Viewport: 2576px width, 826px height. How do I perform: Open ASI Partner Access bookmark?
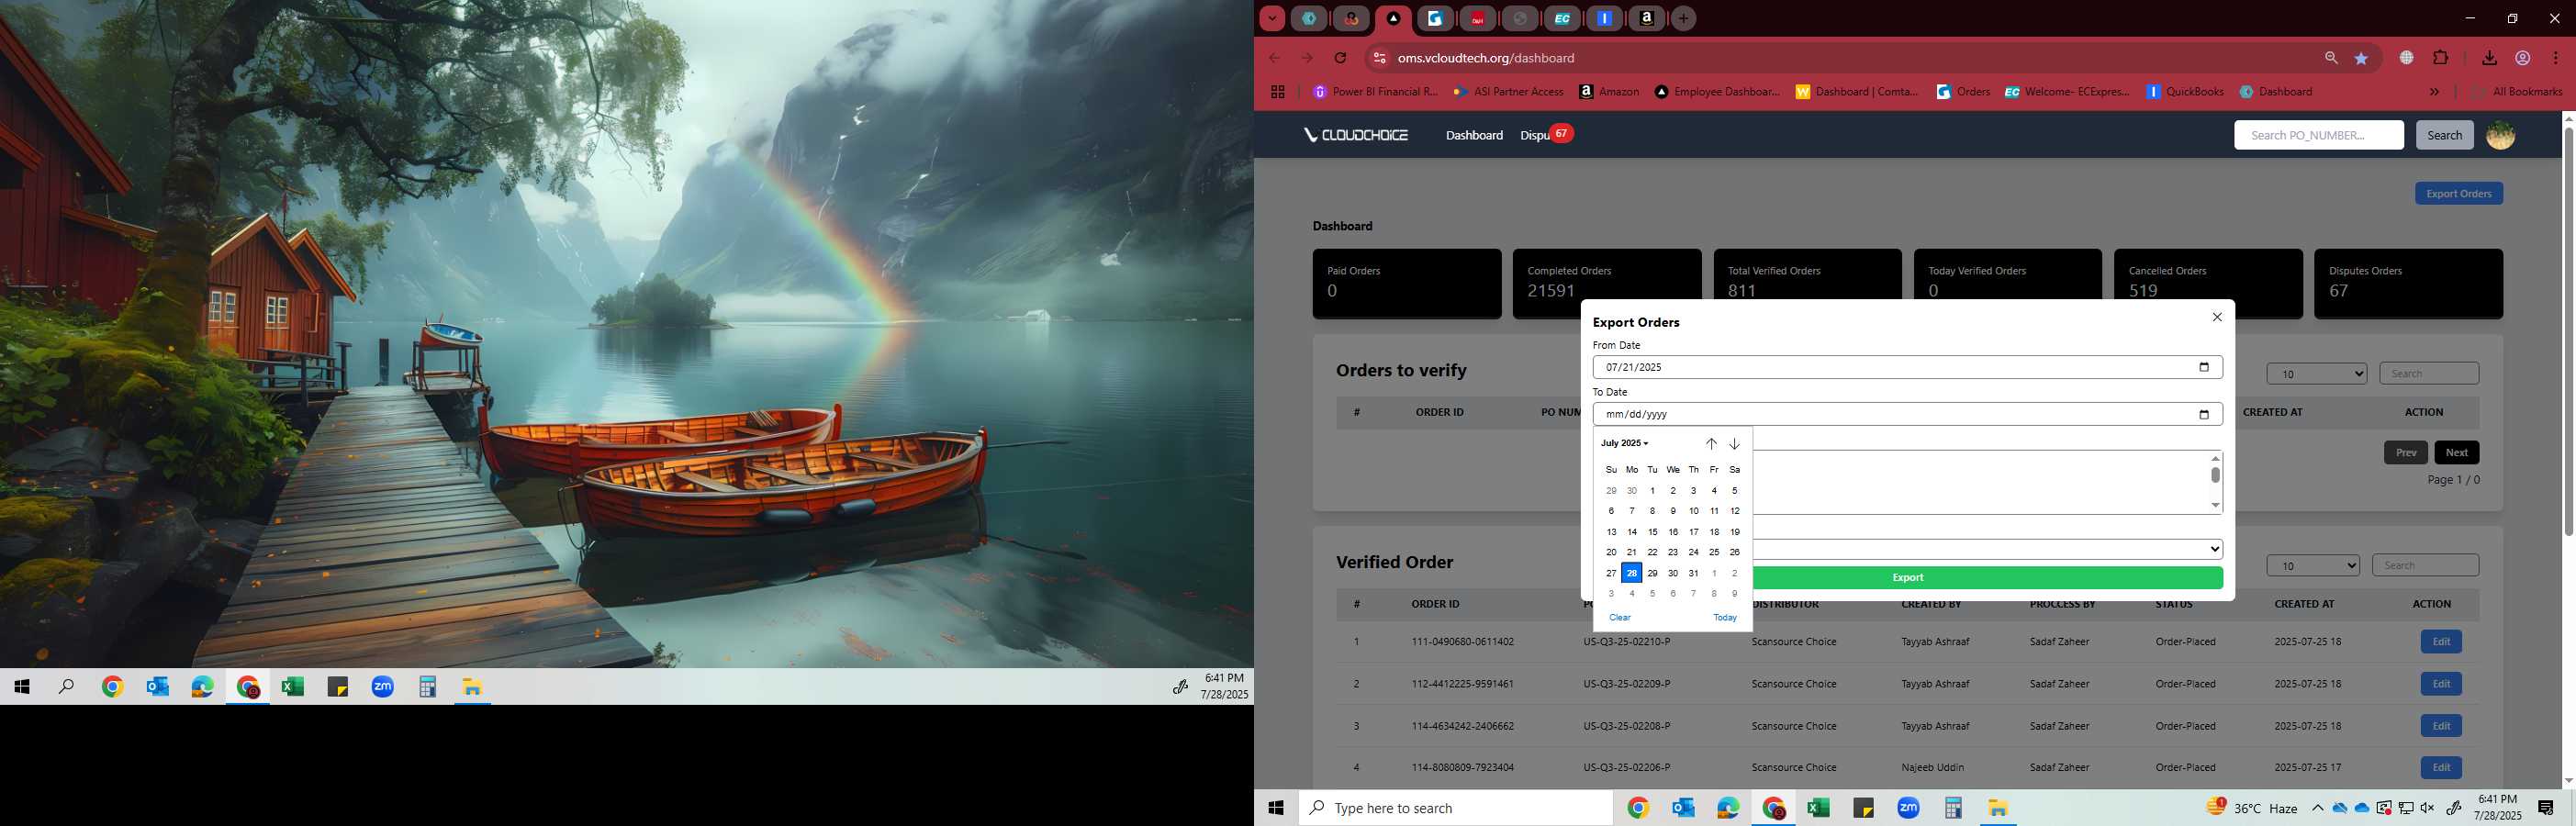(1508, 92)
